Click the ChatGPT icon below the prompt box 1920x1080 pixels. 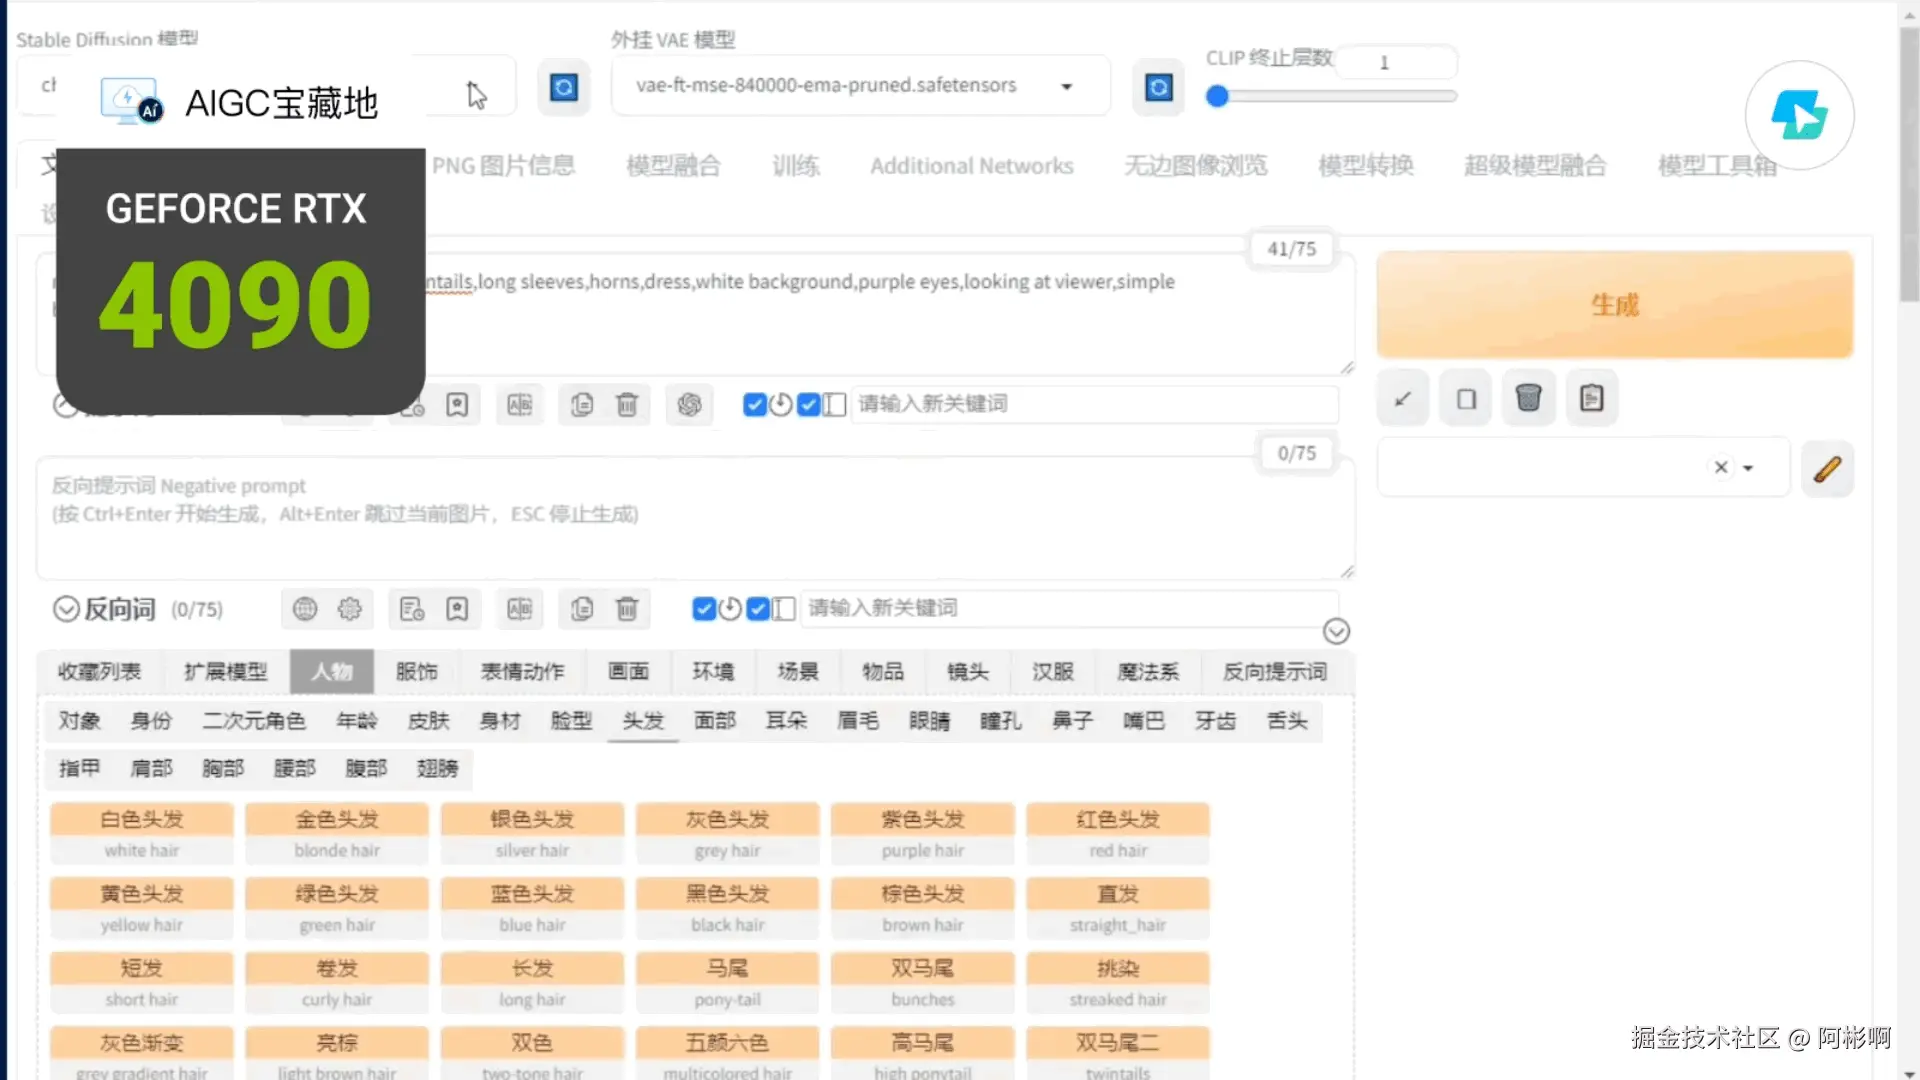pos(690,405)
